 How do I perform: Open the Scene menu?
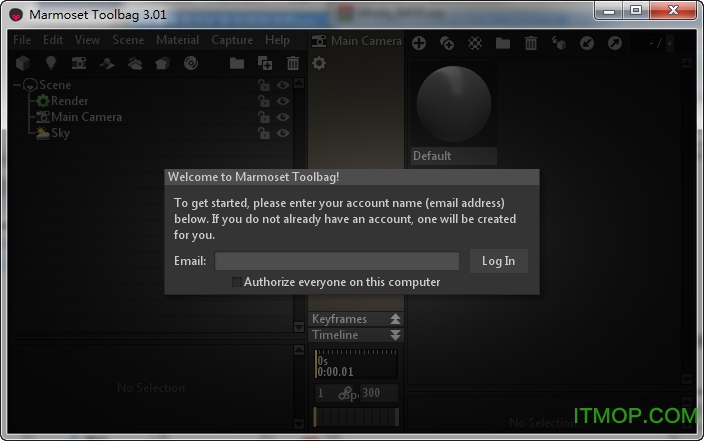pos(128,40)
